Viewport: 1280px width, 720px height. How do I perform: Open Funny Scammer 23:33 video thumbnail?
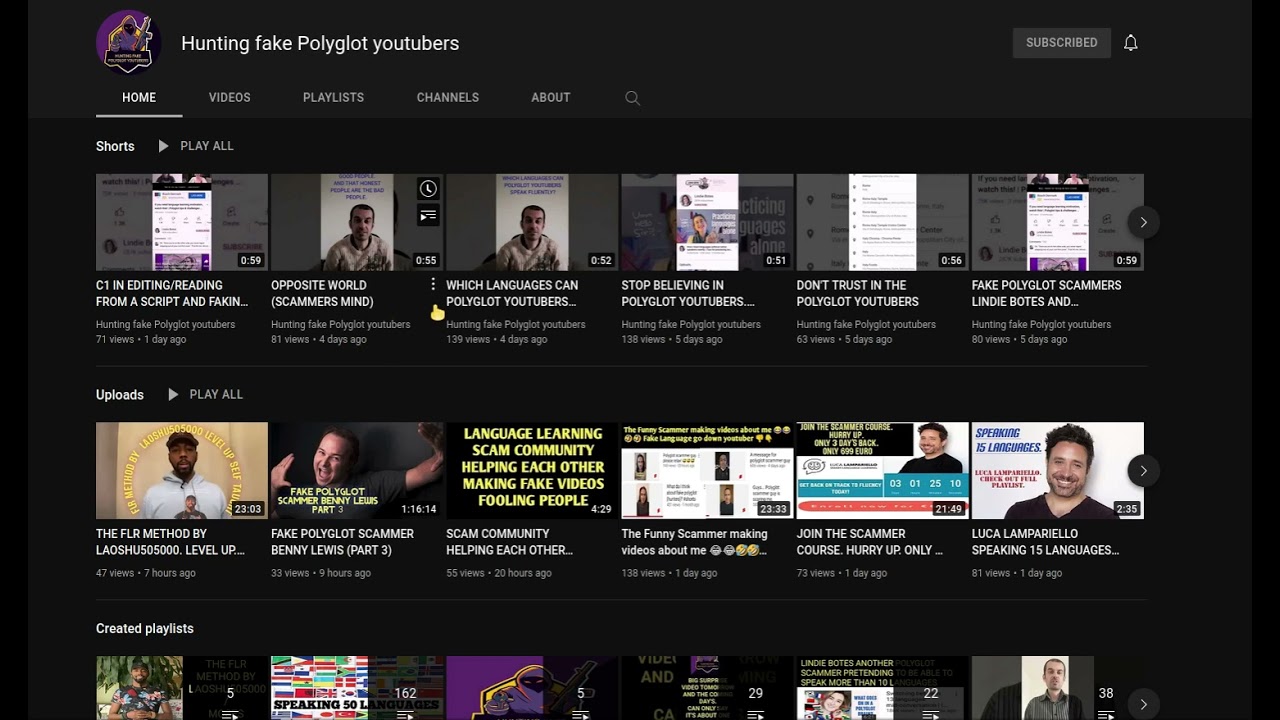click(707, 470)
